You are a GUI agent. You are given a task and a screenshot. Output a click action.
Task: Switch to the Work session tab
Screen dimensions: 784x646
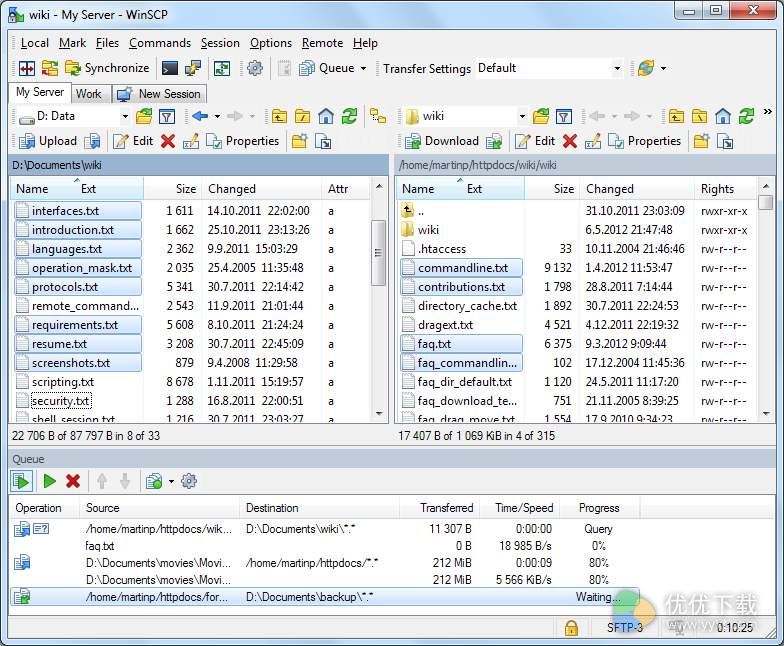pos(88,94)
